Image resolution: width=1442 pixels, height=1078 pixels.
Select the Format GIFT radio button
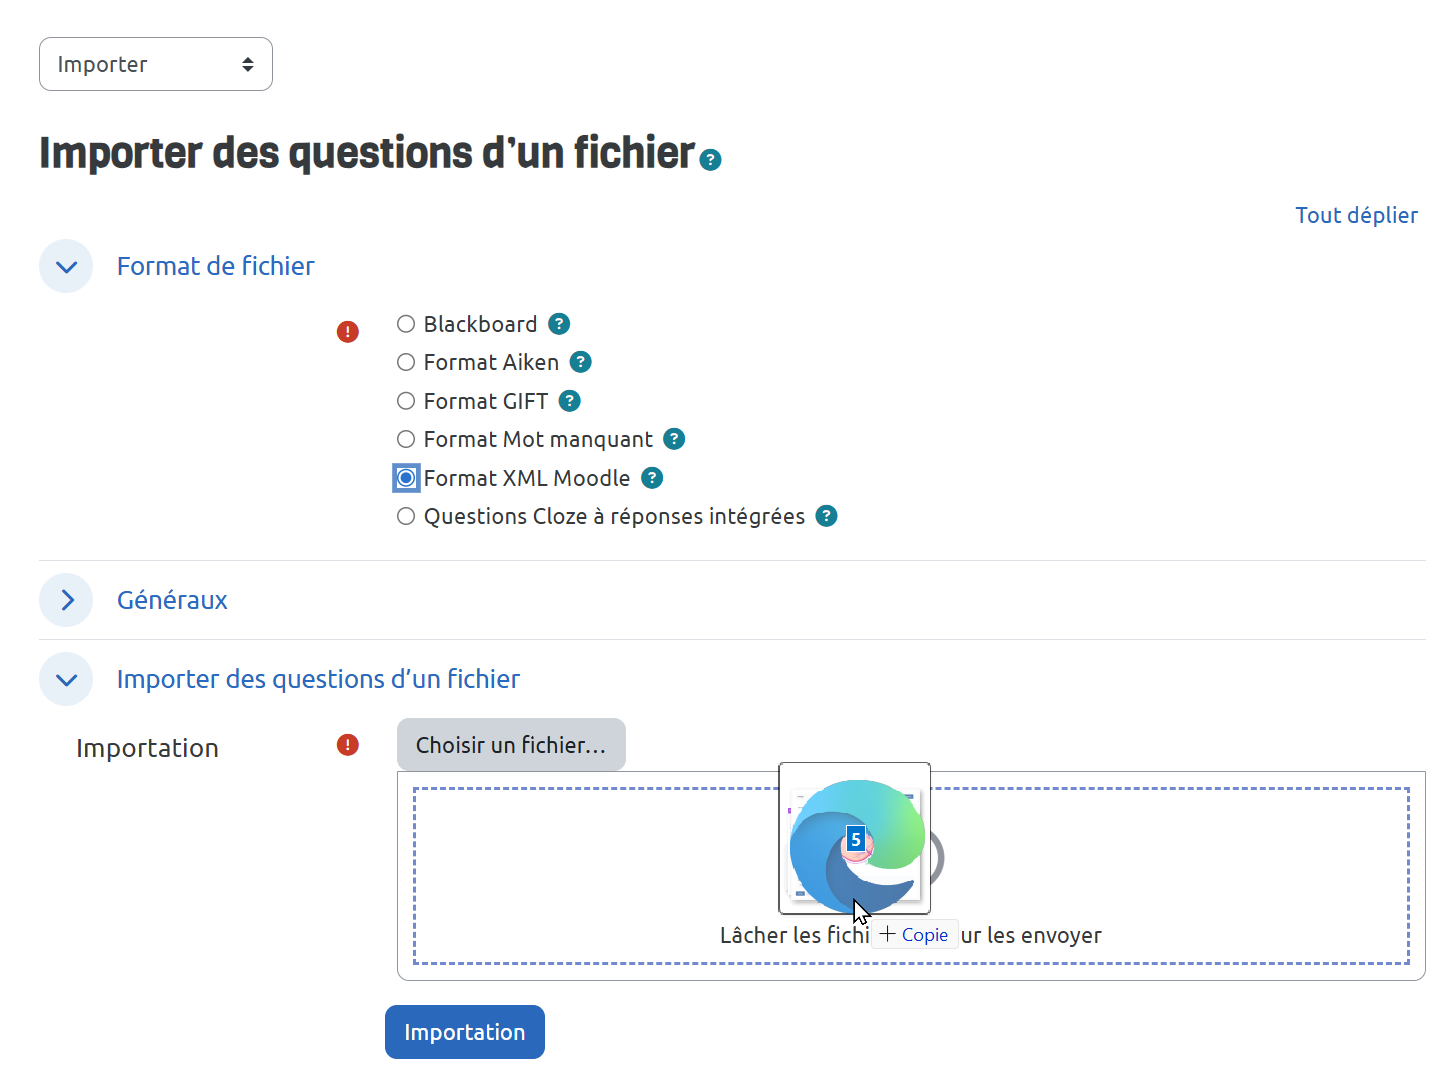406,401
